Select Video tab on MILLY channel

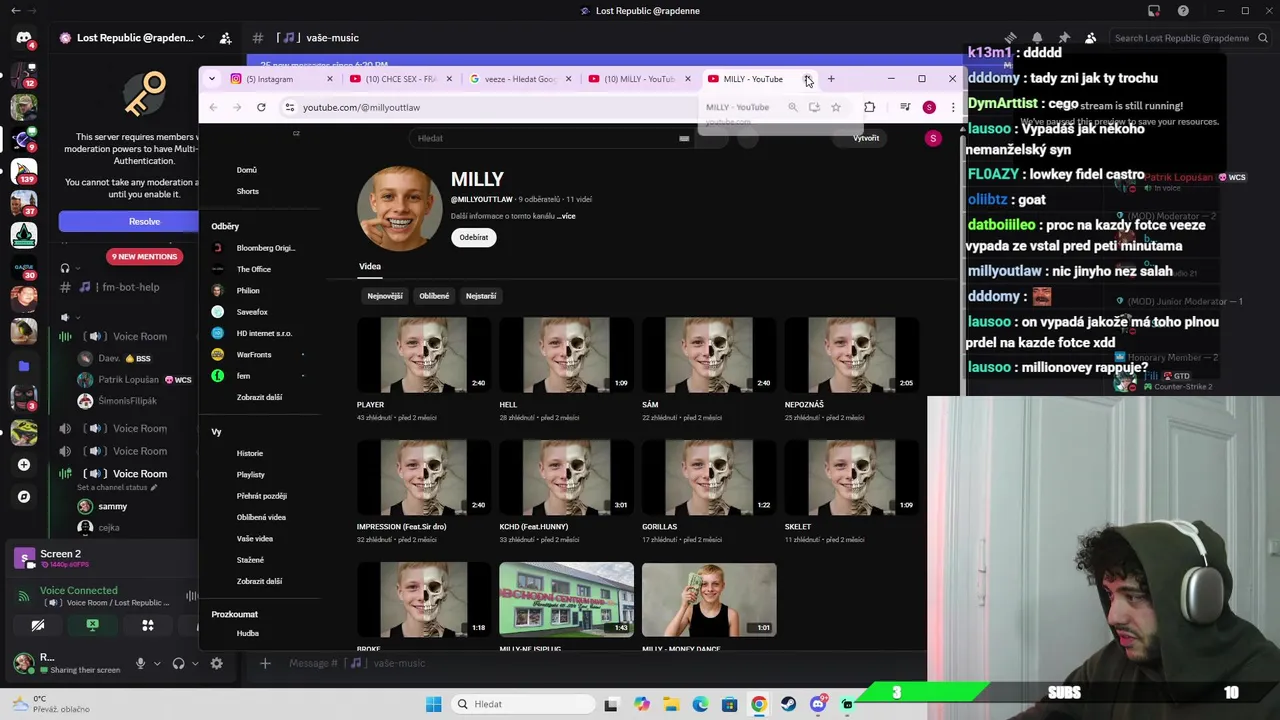click(x=370, y=267)
